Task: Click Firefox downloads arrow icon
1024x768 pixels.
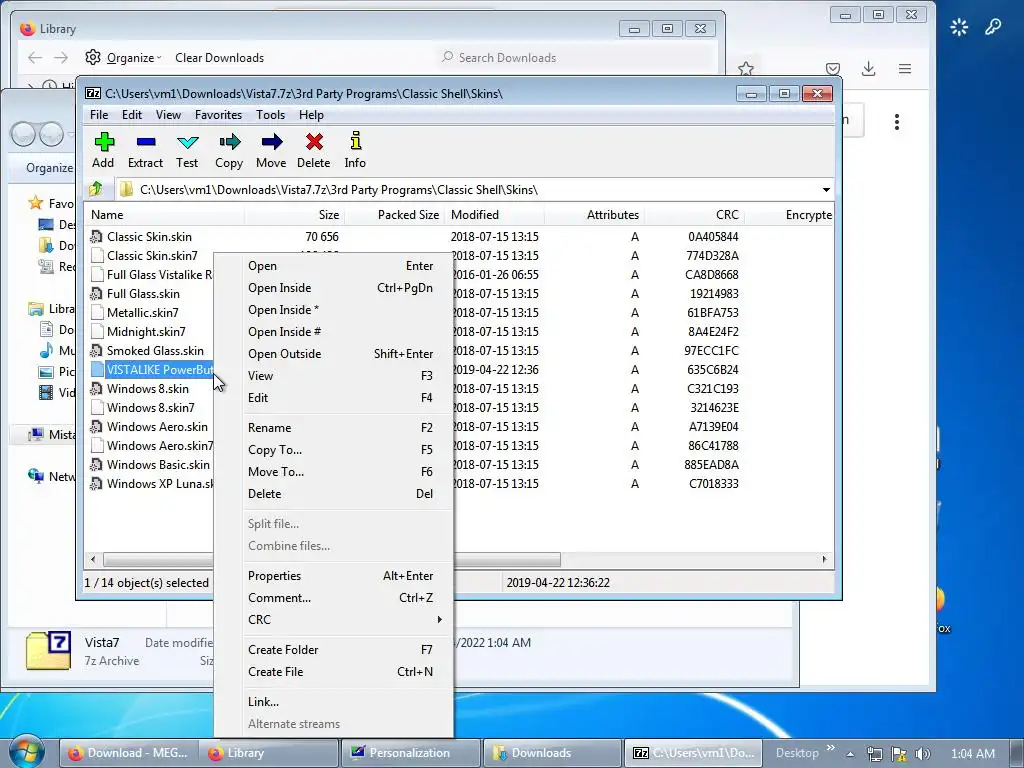Action: point(869,69)
